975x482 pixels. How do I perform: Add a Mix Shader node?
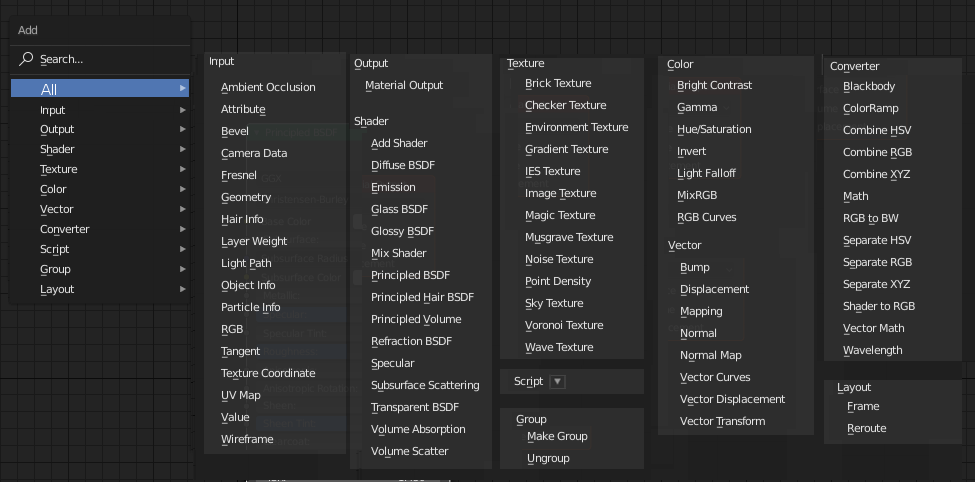point(399,253)
